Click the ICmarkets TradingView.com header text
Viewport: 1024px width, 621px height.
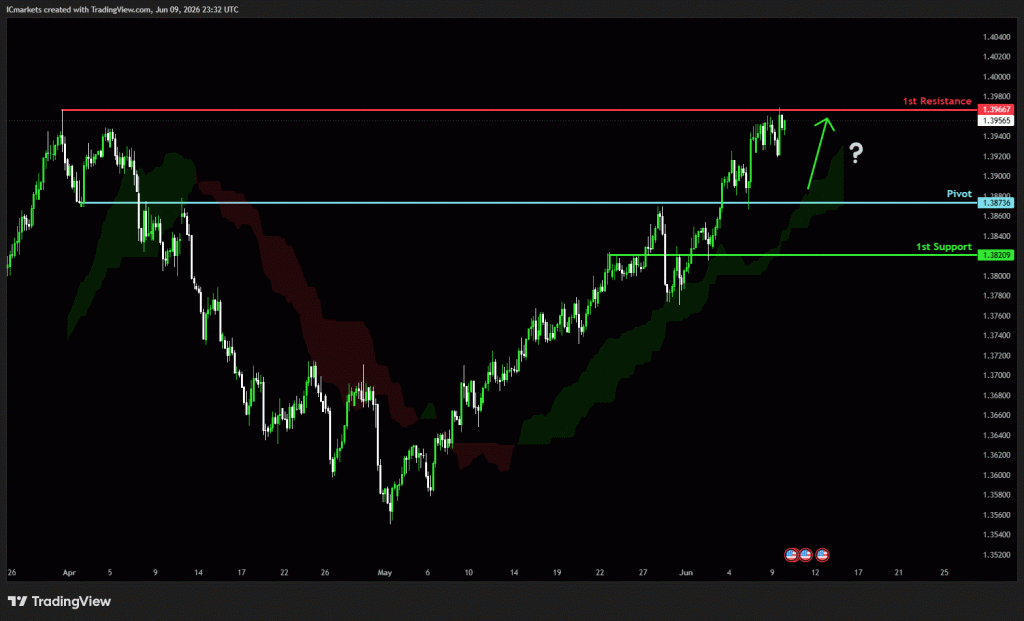click(x=122, y=10)
